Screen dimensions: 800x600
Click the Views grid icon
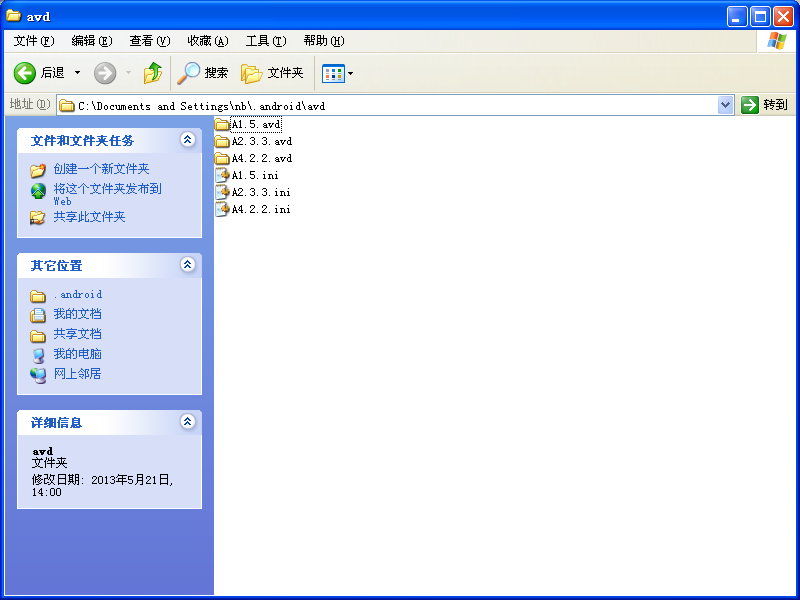click(x=333, y=73)
